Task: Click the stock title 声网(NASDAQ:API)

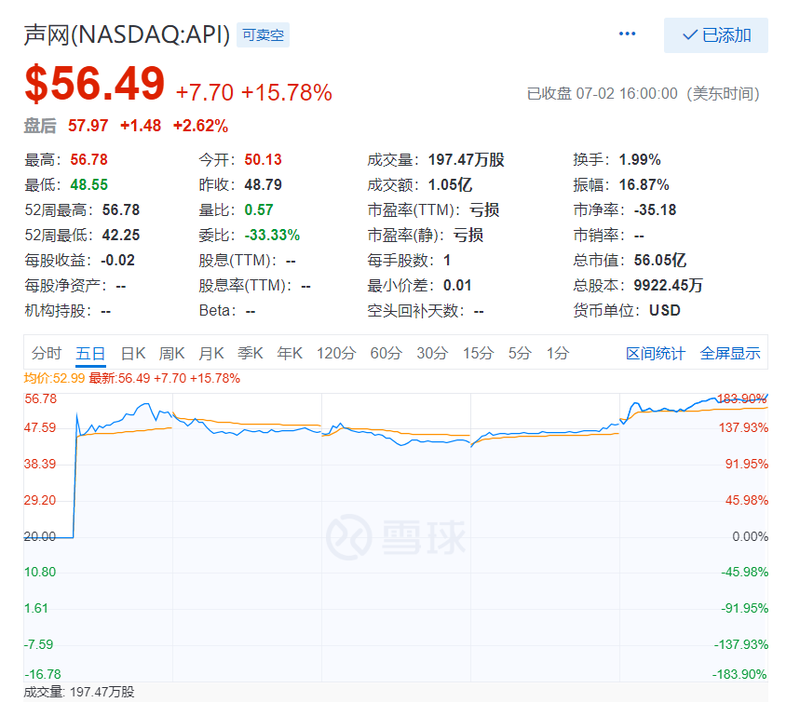Action: pos(127,35)
